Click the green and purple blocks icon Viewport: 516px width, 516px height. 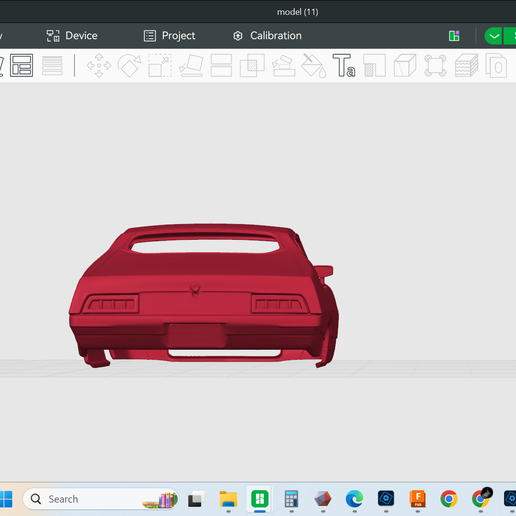pos(454,36)
